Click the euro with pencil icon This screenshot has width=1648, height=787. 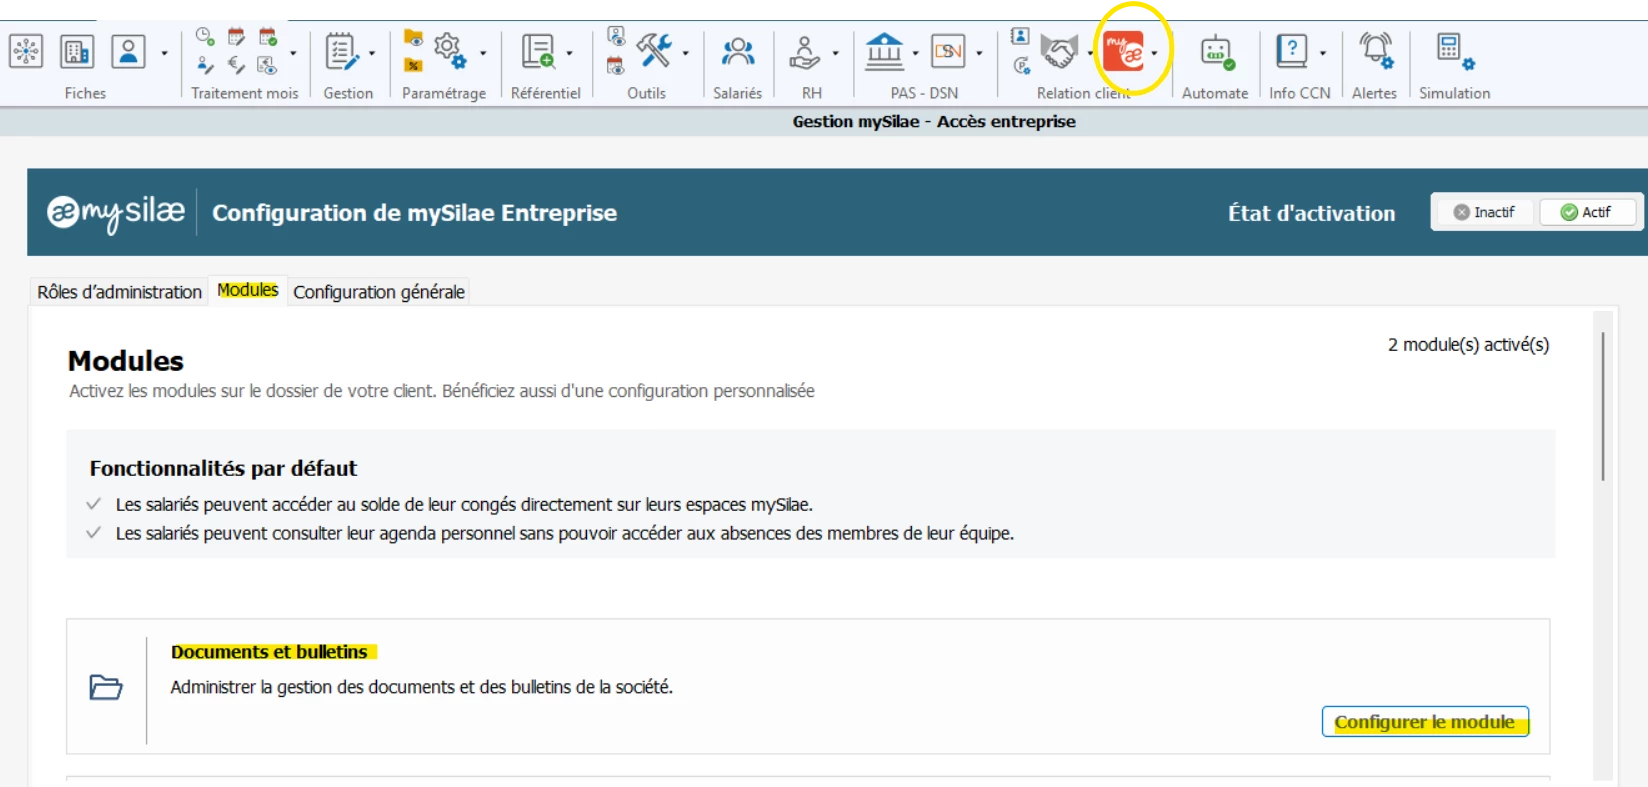point(237,65)
